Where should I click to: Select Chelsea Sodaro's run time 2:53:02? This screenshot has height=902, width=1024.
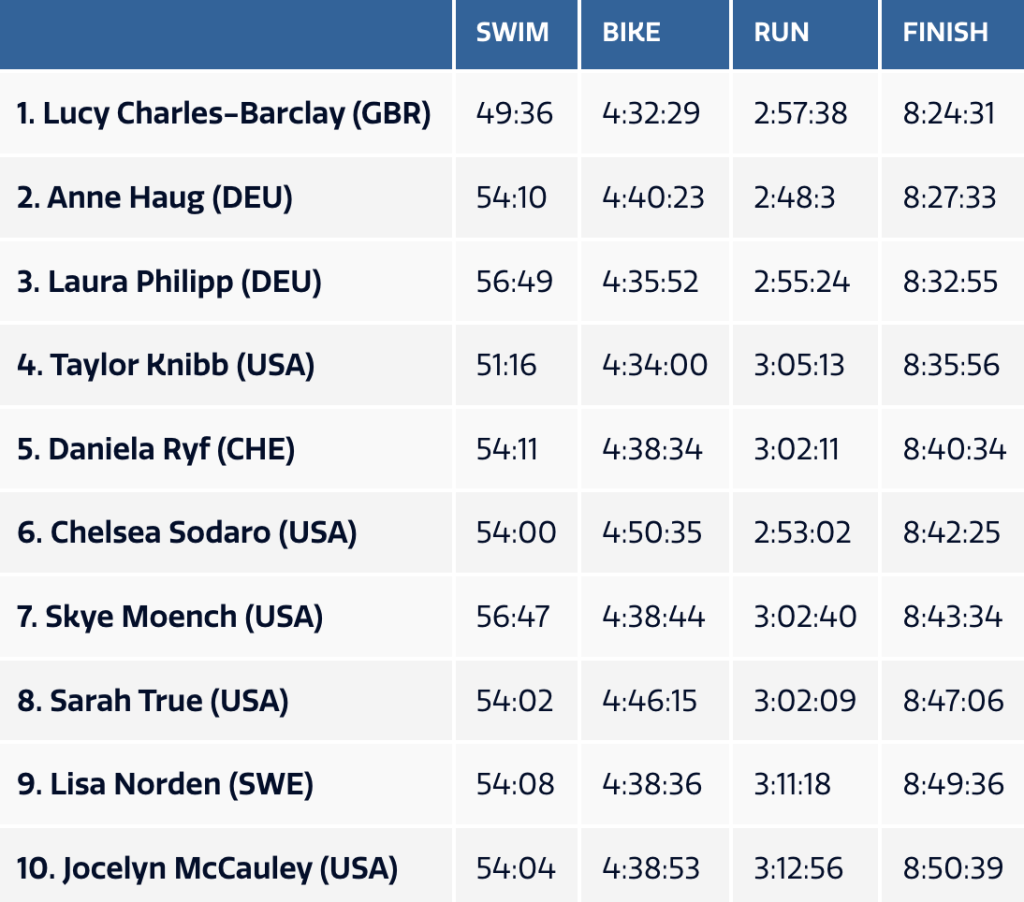[x=802, y=532]
